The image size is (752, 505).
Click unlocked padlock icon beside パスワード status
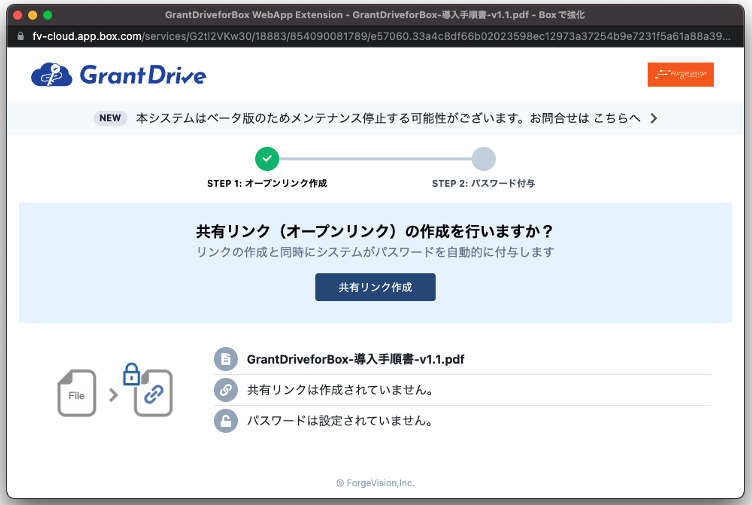point(226,421)
